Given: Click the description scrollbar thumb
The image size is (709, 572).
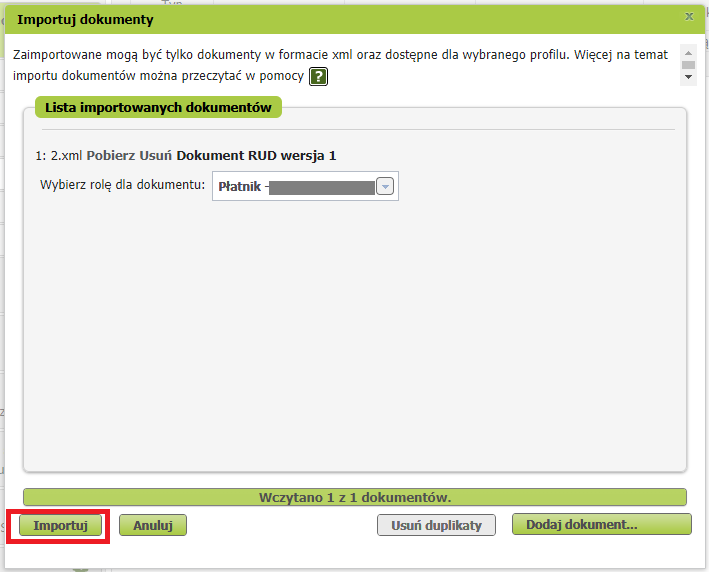Looking at the screenshot, I should 688,65.
